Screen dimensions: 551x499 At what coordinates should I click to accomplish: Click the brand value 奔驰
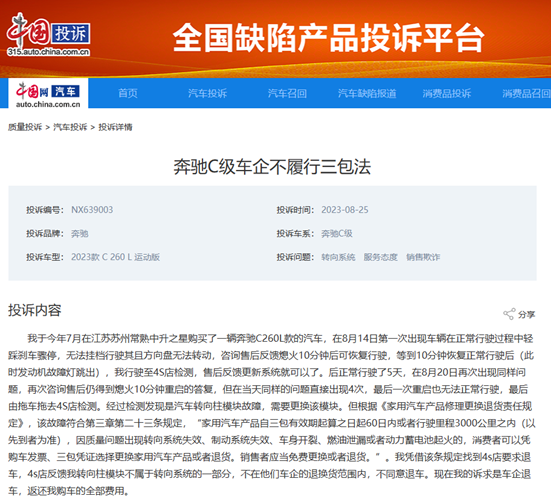tap(80, 233)
